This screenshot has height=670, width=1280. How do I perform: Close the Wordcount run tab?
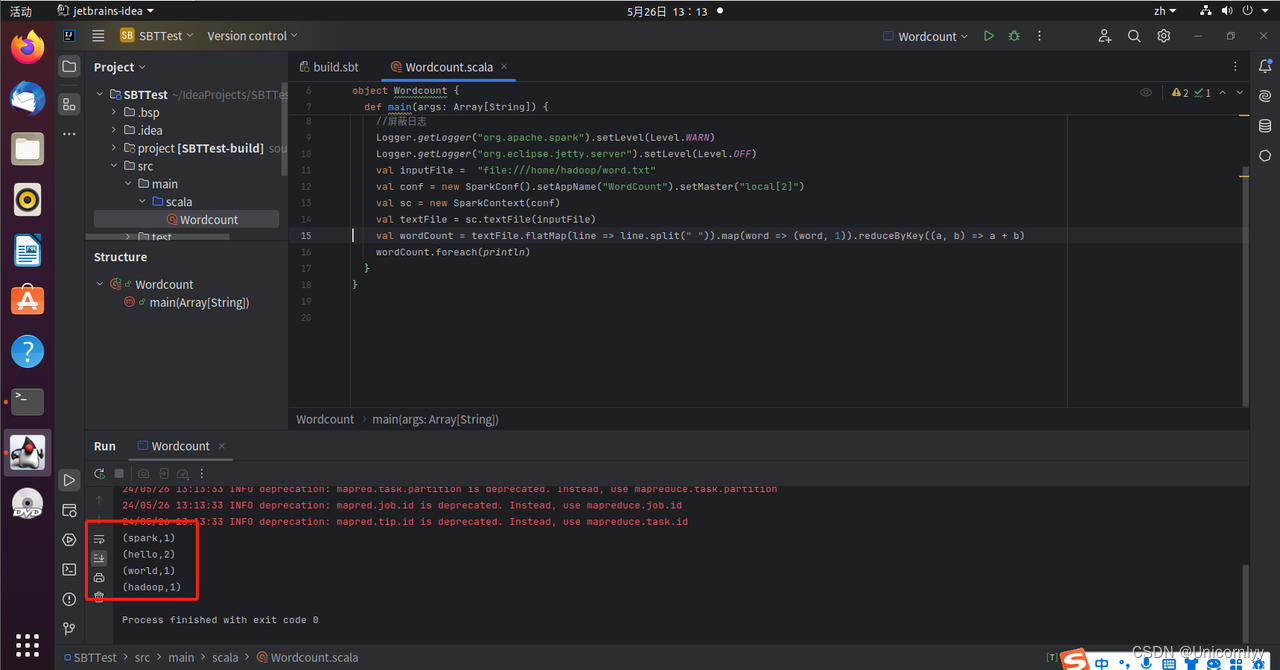[222, 446]
